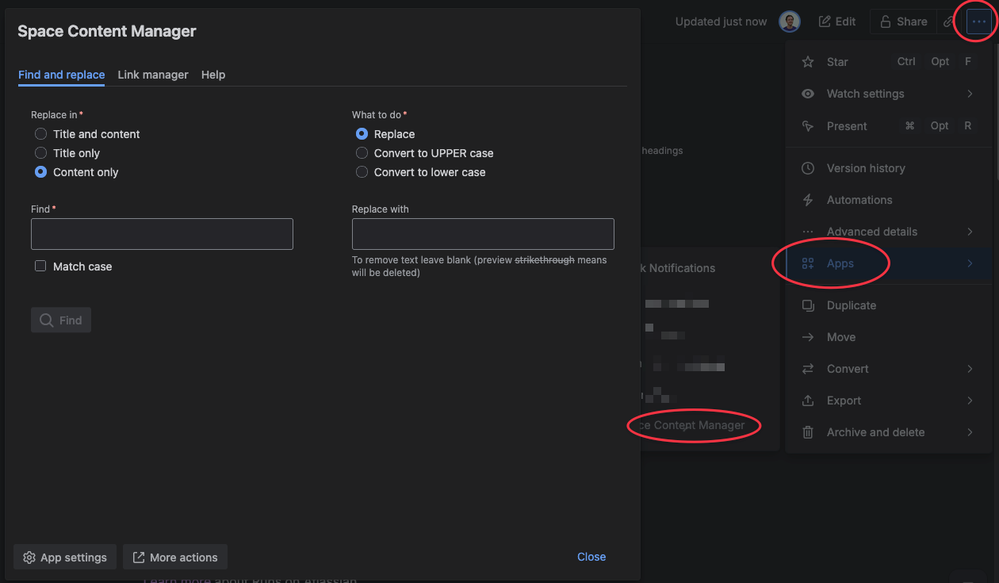Click the Duplicate copy icon
The width and height of the screenshot is (999, 583).
(808, 305)
